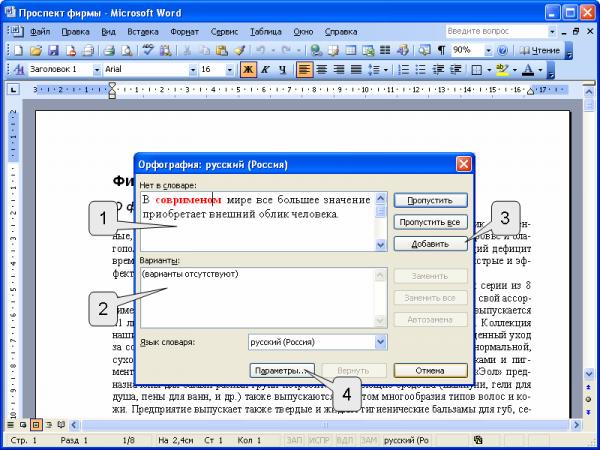Viewport: 600px width, 450px height.
Task: Create a new blank document
Action: [18, 51]
